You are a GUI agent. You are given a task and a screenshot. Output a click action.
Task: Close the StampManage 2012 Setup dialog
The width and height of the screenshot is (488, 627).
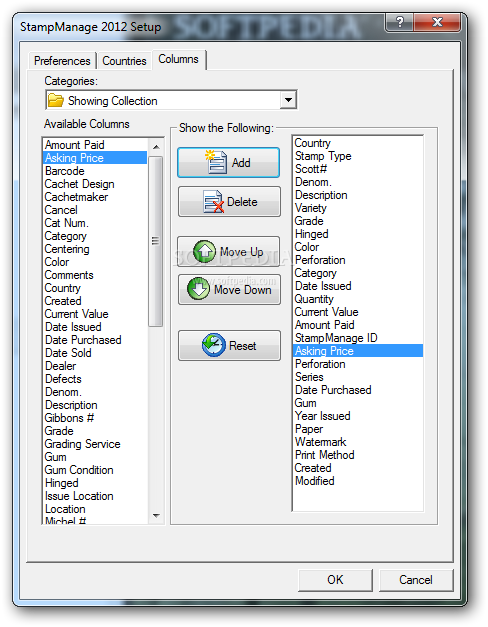[x=437, y=22]
